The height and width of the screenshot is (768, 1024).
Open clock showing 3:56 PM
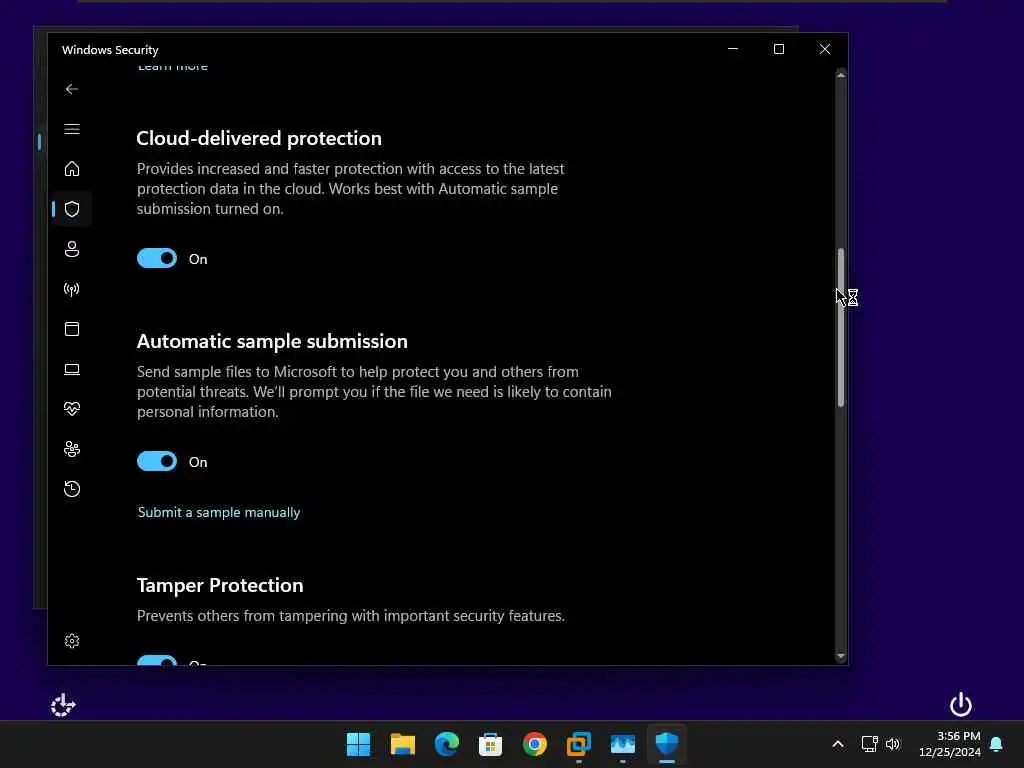(950, 744)
